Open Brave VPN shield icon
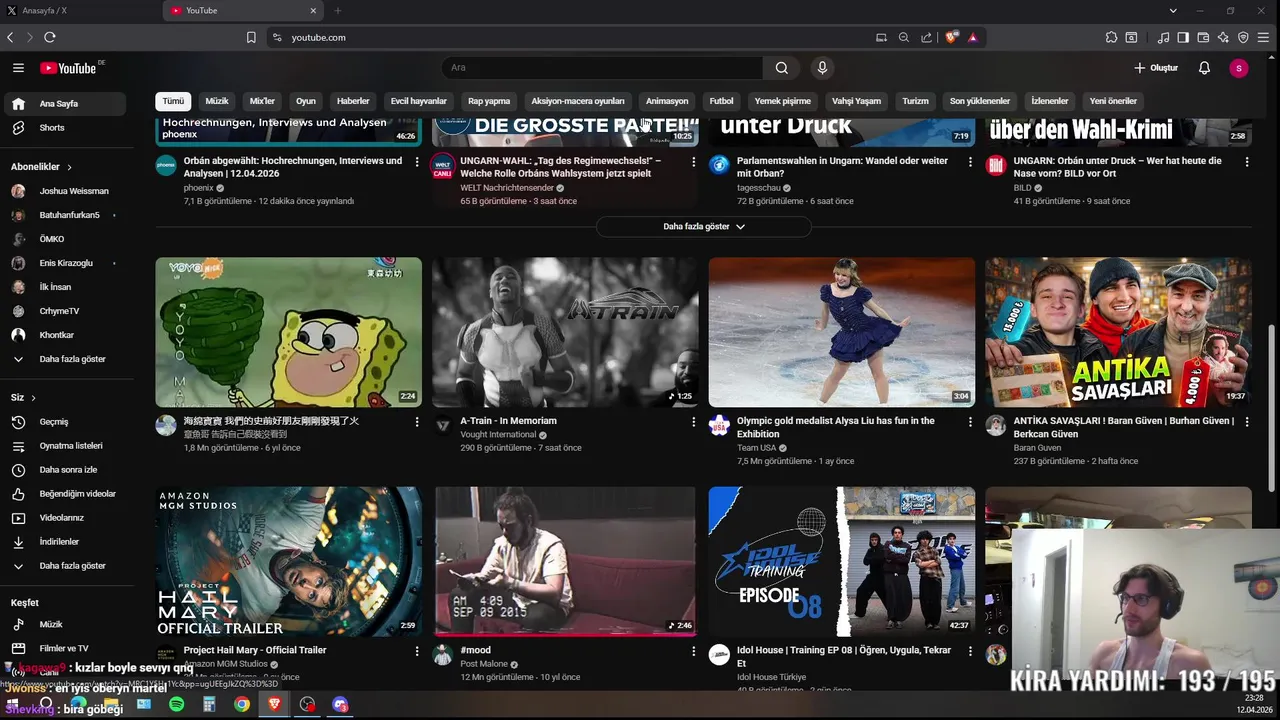This screenshot has width=1280, height=720. [1243, 37]
